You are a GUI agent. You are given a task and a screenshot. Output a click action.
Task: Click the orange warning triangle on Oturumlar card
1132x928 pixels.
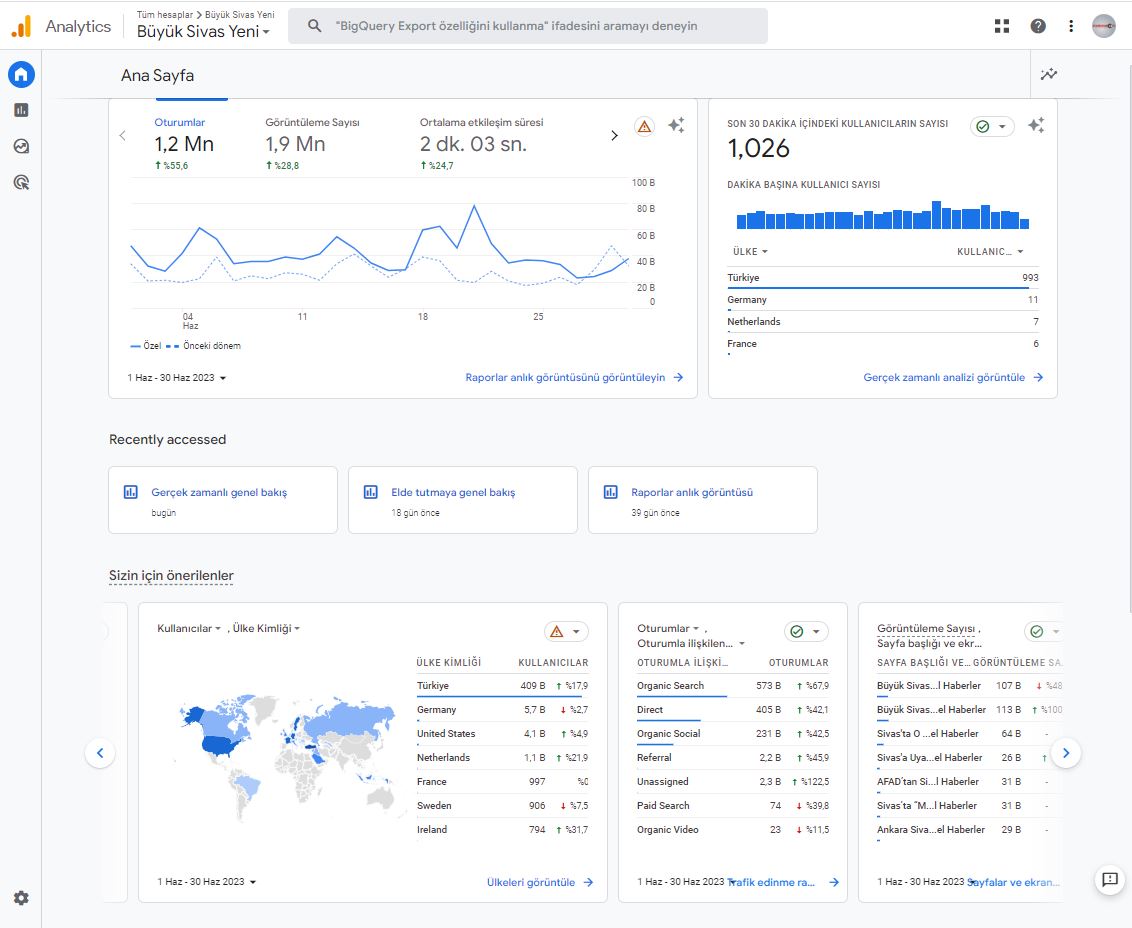coord(644,126)
